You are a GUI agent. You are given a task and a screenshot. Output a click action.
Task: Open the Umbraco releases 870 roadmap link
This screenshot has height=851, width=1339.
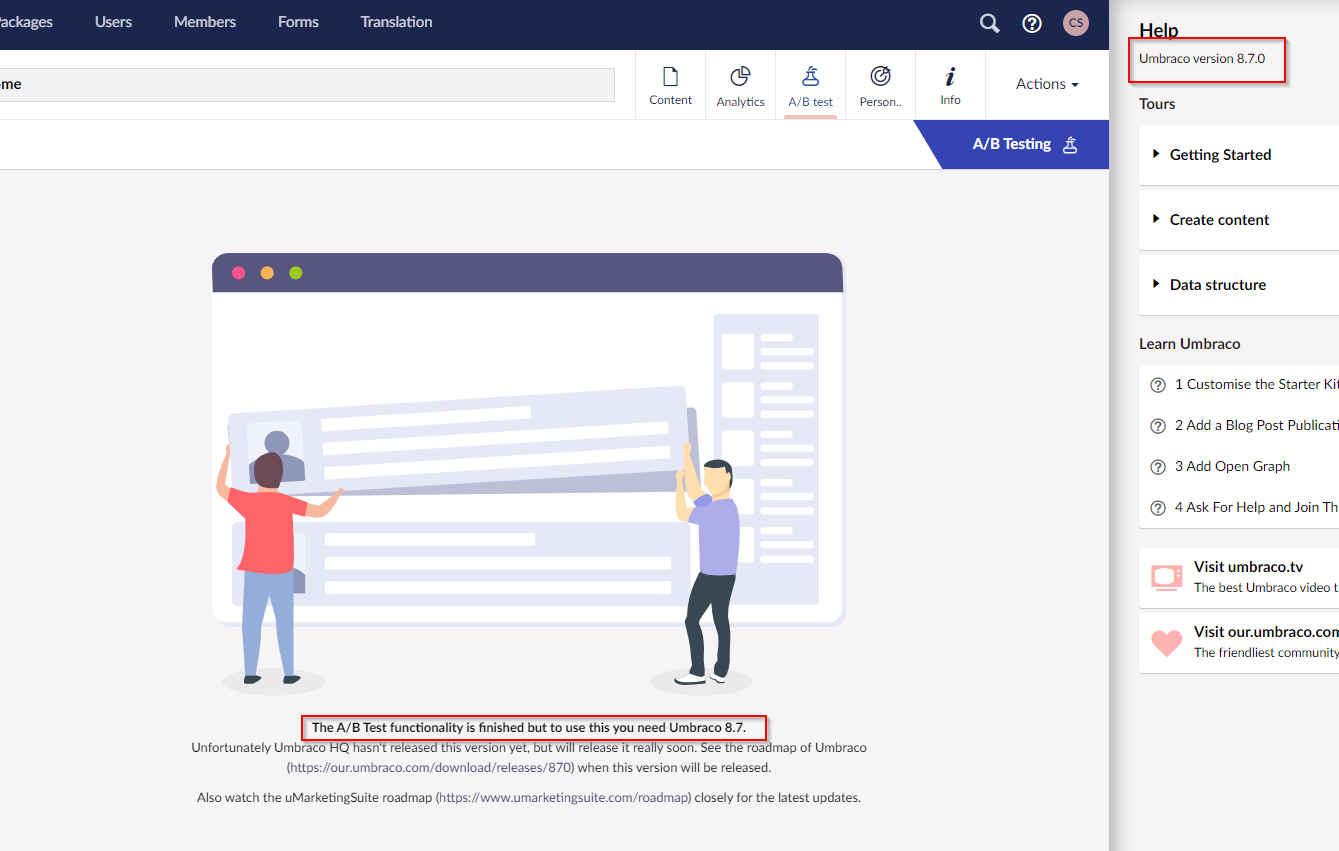(x=430, y=768)
